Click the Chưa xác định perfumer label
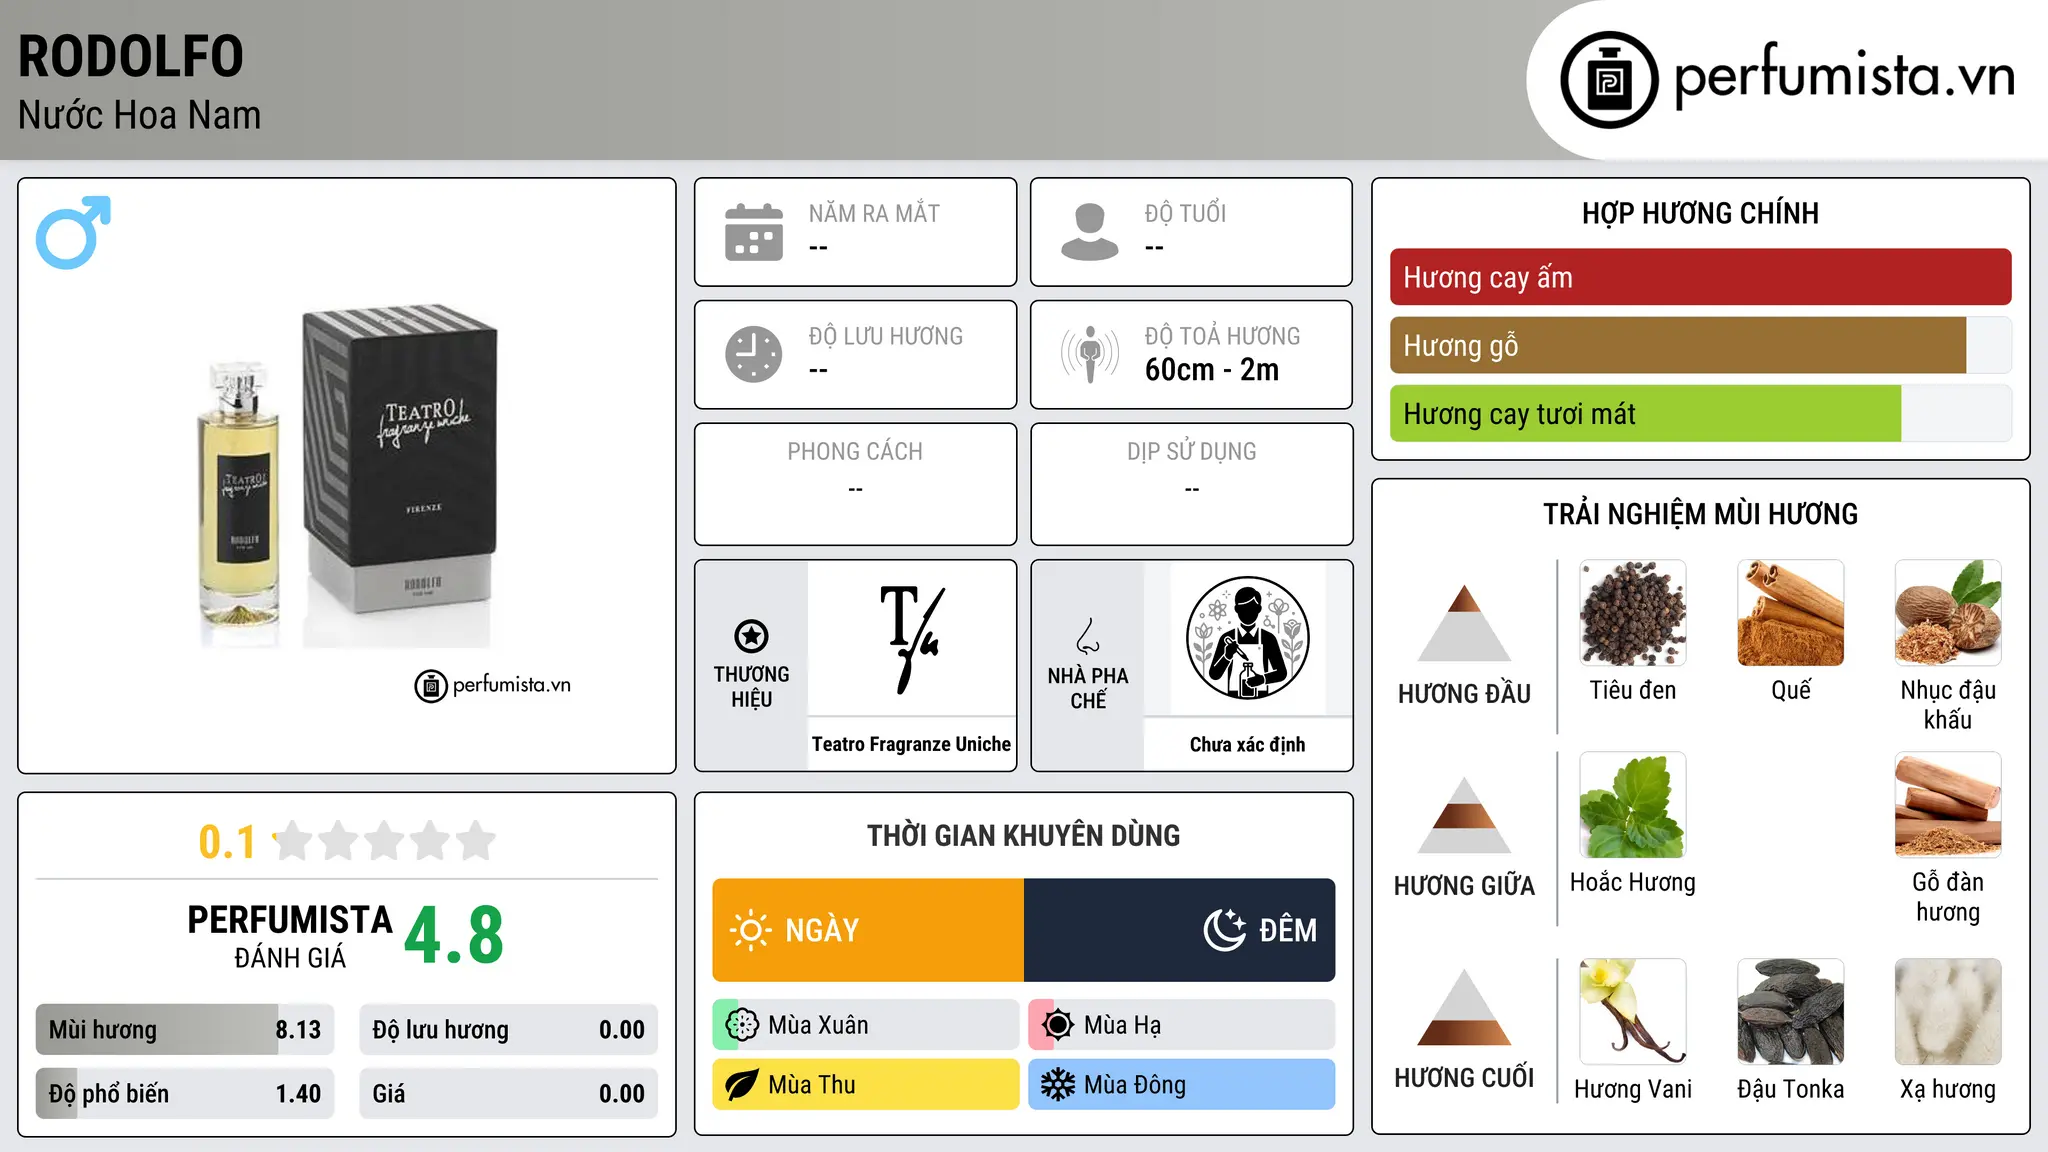 [1248, 744]
